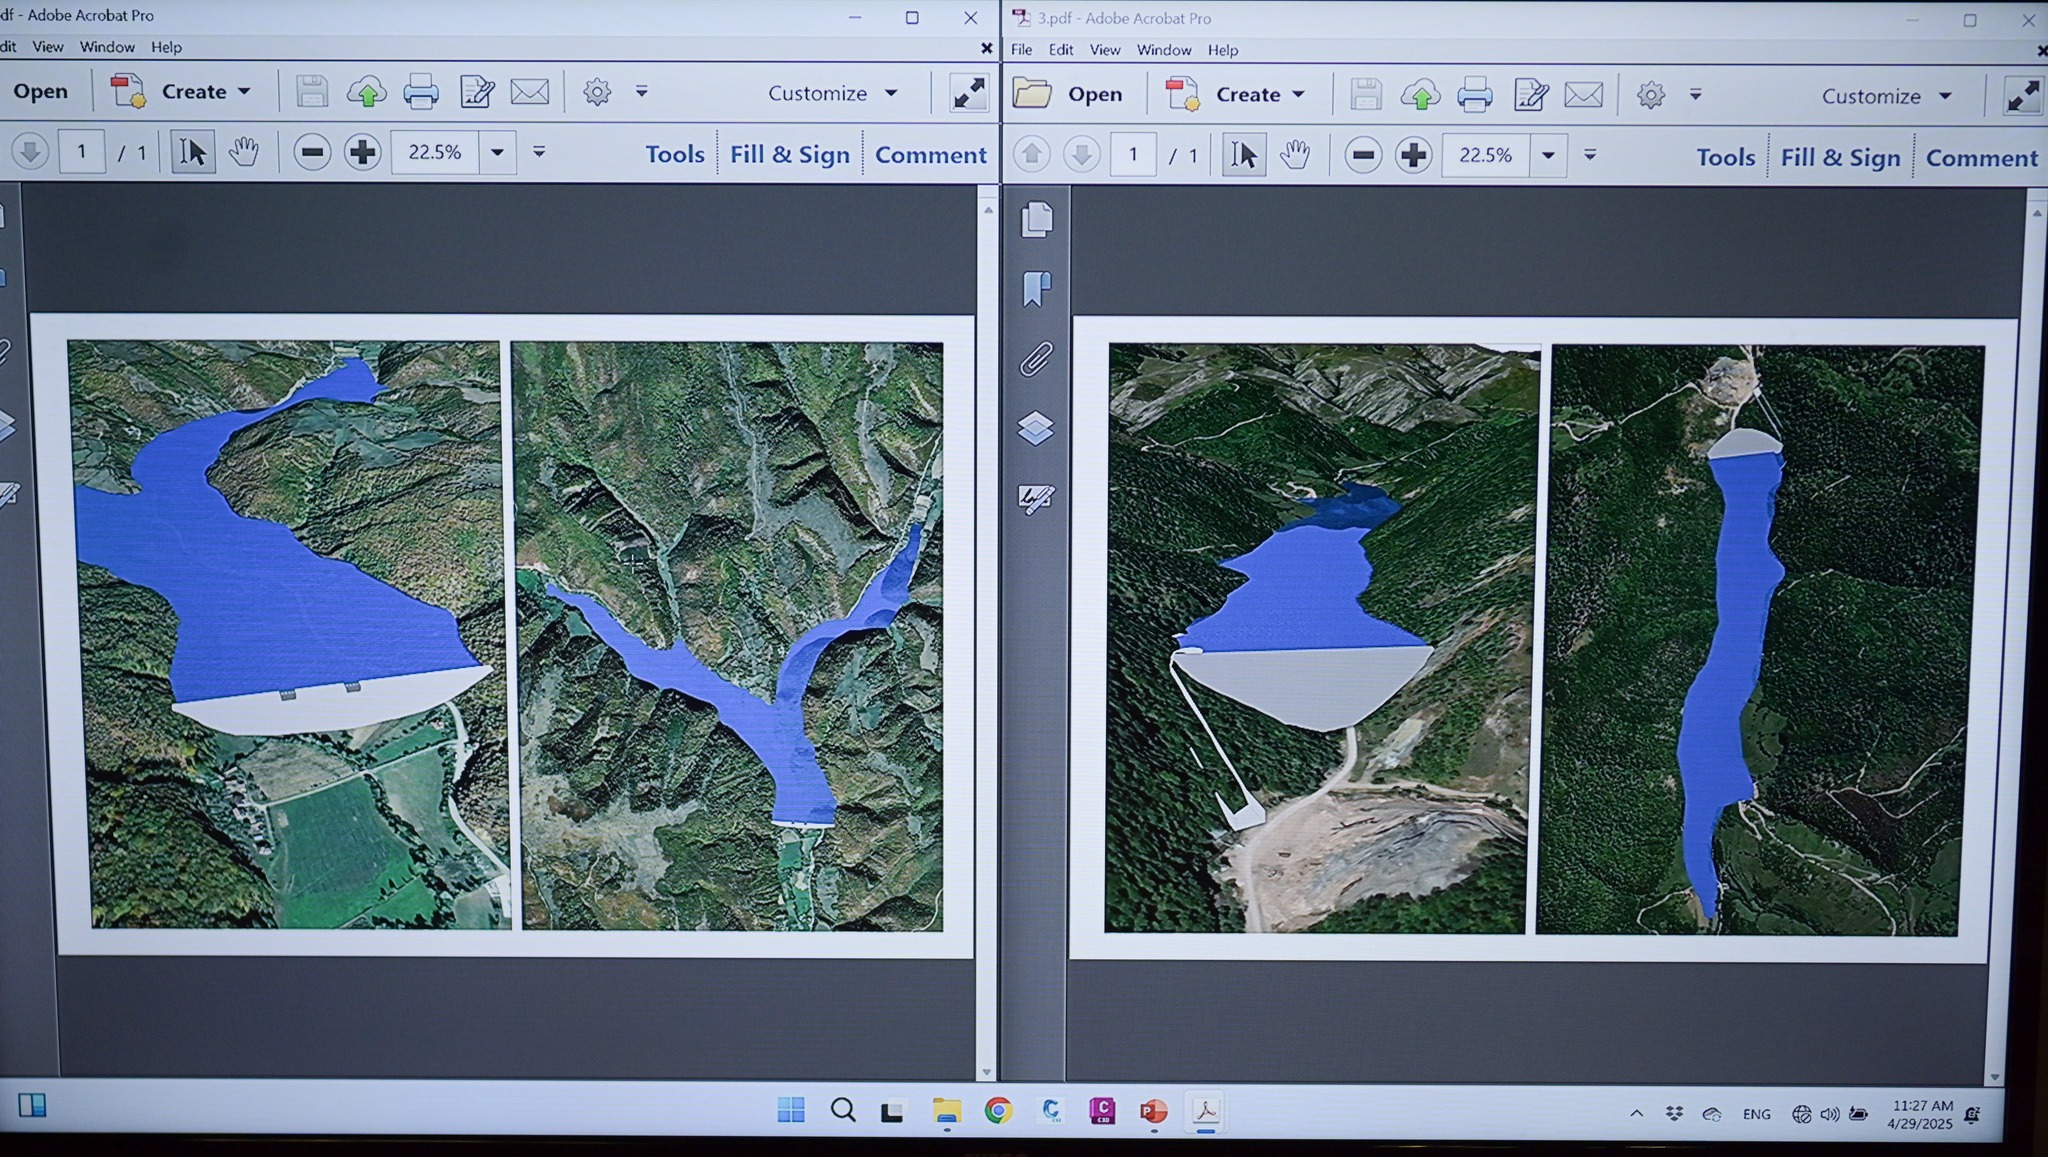The height and width of the screenshot is (1157, 2048).
Task: Toggle read mode in the right window
Action: [x=2022, y=95]
